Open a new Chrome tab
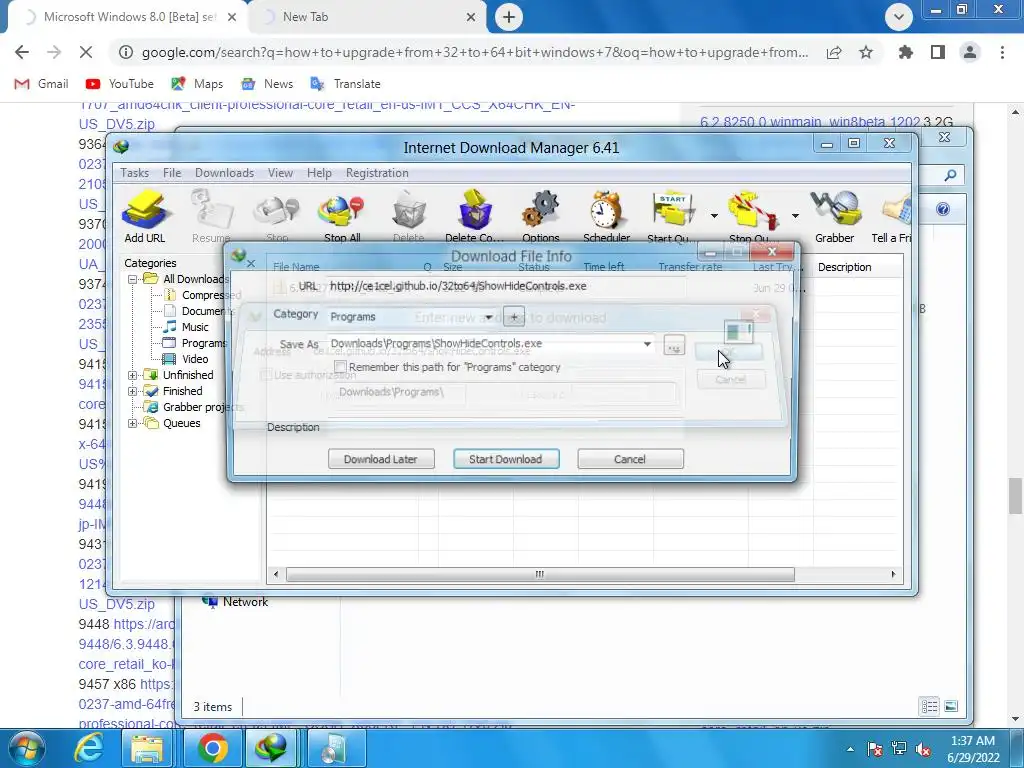Viewport: 1024px width, 768px height. coord(509,17)
